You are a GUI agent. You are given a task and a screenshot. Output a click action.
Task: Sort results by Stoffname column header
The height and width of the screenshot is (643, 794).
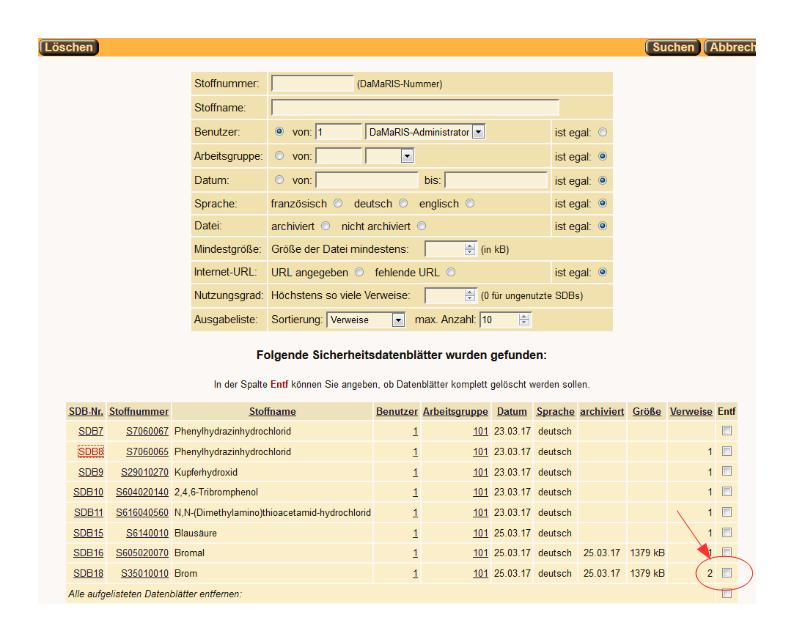(272, 412)
